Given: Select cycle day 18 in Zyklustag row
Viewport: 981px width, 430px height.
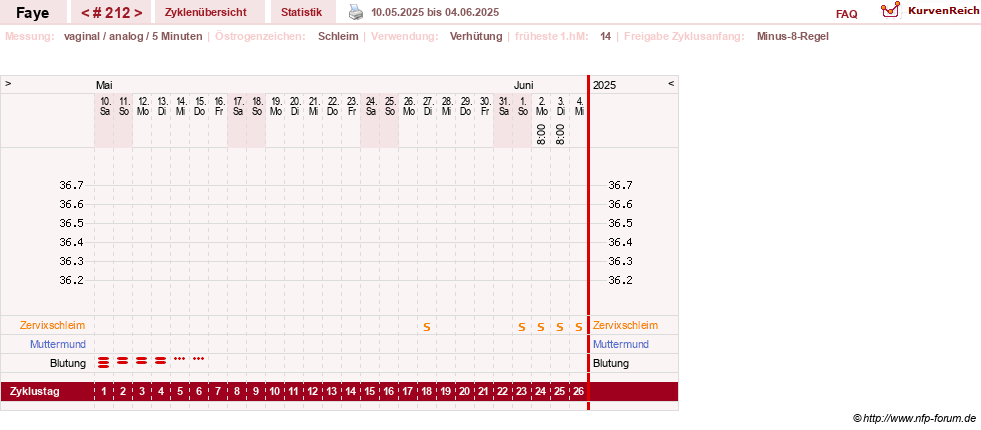Looking at the screenshot, I should 427,392.
